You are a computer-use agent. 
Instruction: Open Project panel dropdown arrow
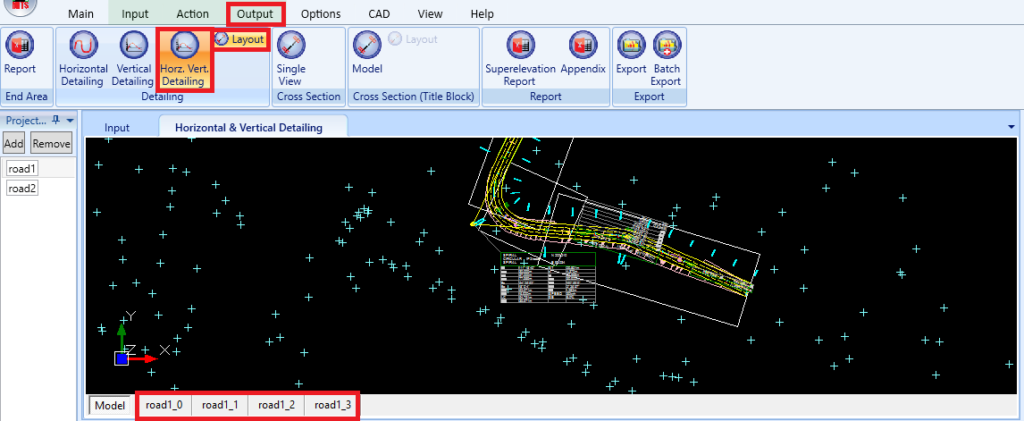coord(69,121)
